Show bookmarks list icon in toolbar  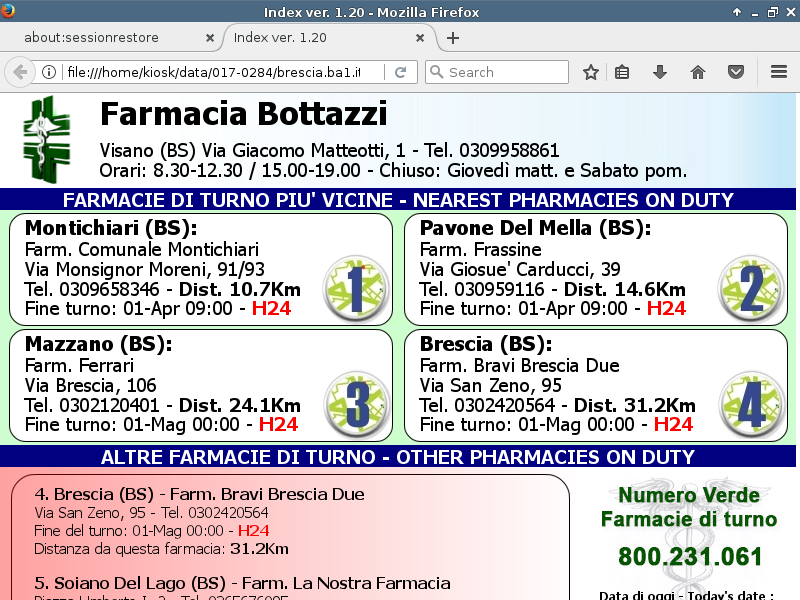623,72
